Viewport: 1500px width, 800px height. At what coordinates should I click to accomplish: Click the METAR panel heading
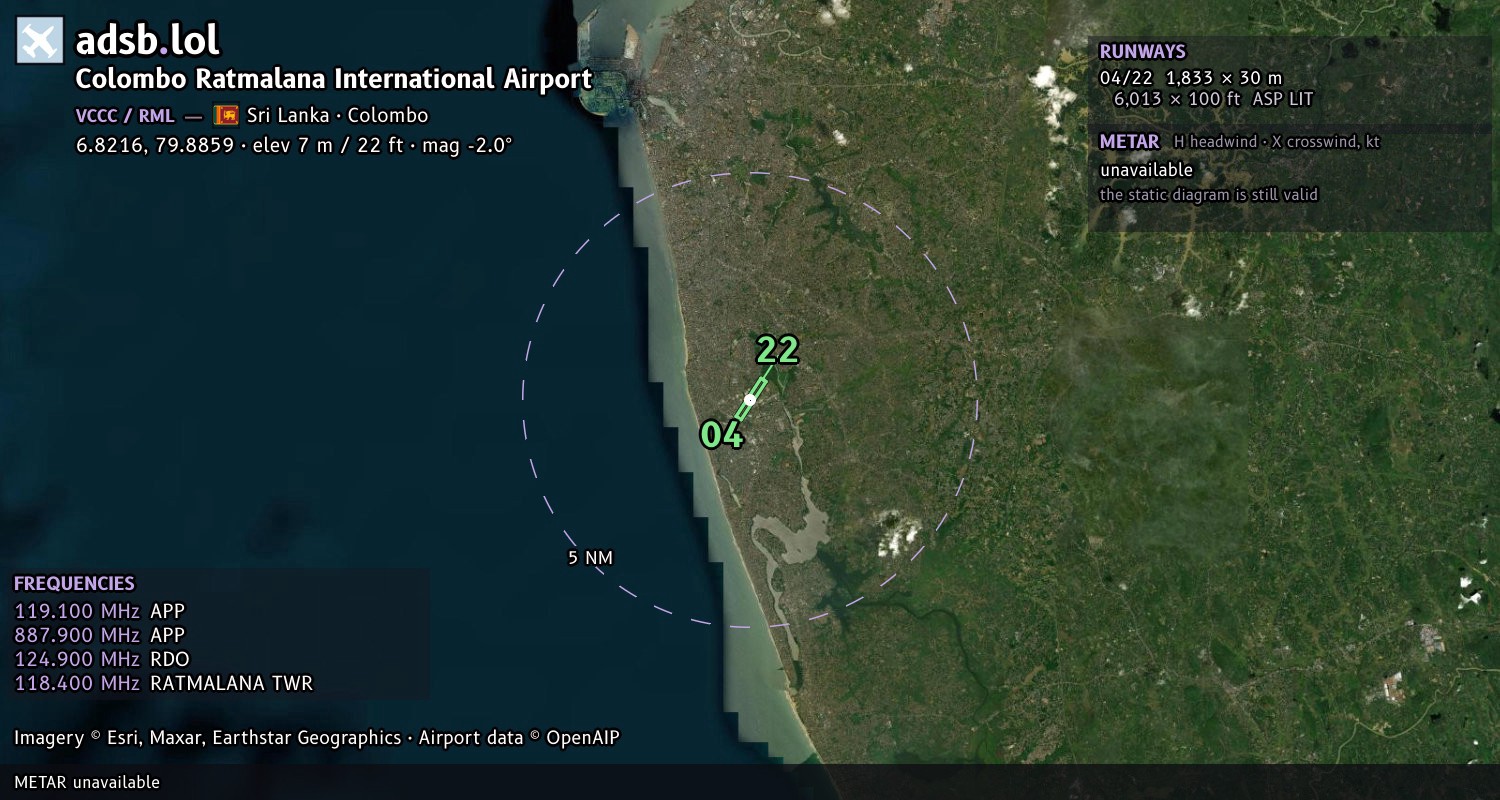(x=1129, y=142)
